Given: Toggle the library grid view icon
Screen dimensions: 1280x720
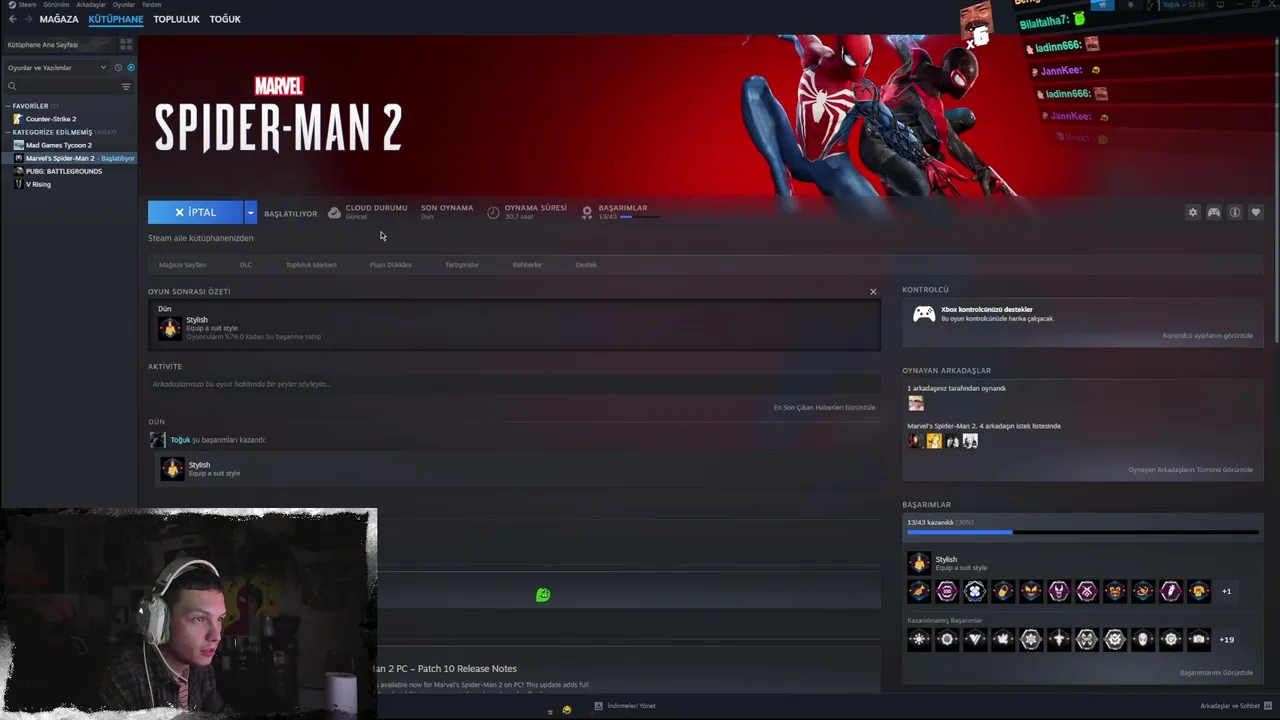Looking at the screenshot, I should coord(126,45).
